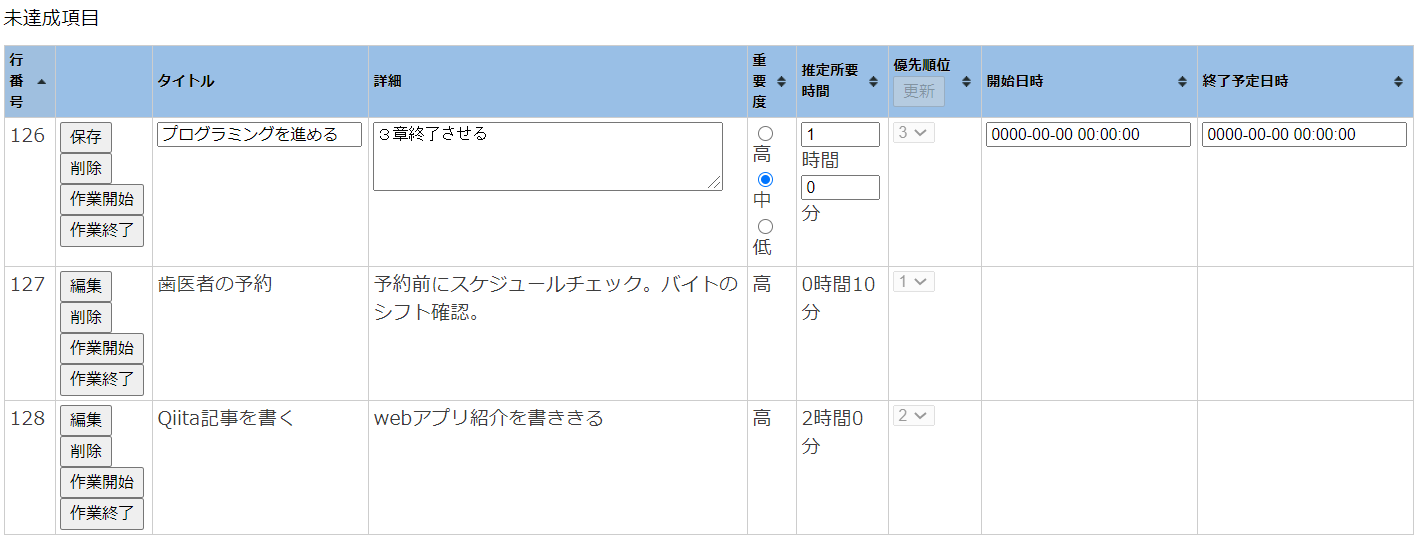1423x540 pixels.
Task: Click 保存 button in row 126
Action: (x=86, y=137)
